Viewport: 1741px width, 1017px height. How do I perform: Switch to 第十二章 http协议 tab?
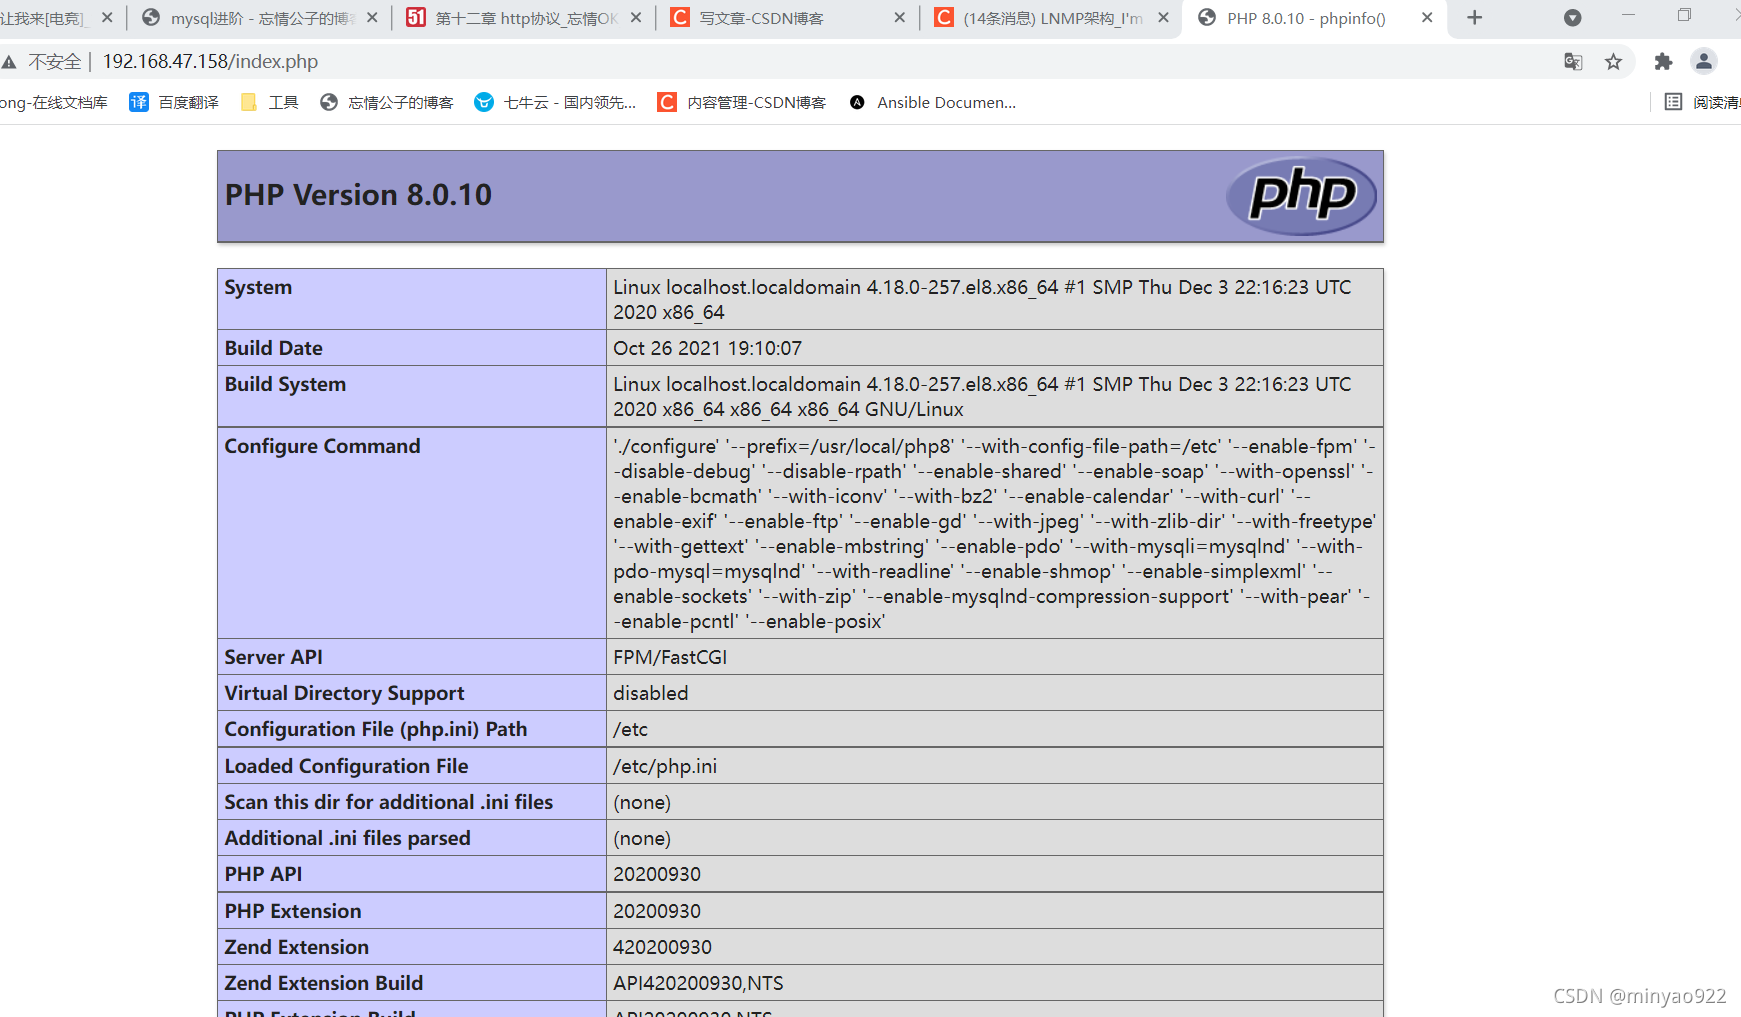pos(522,18)
